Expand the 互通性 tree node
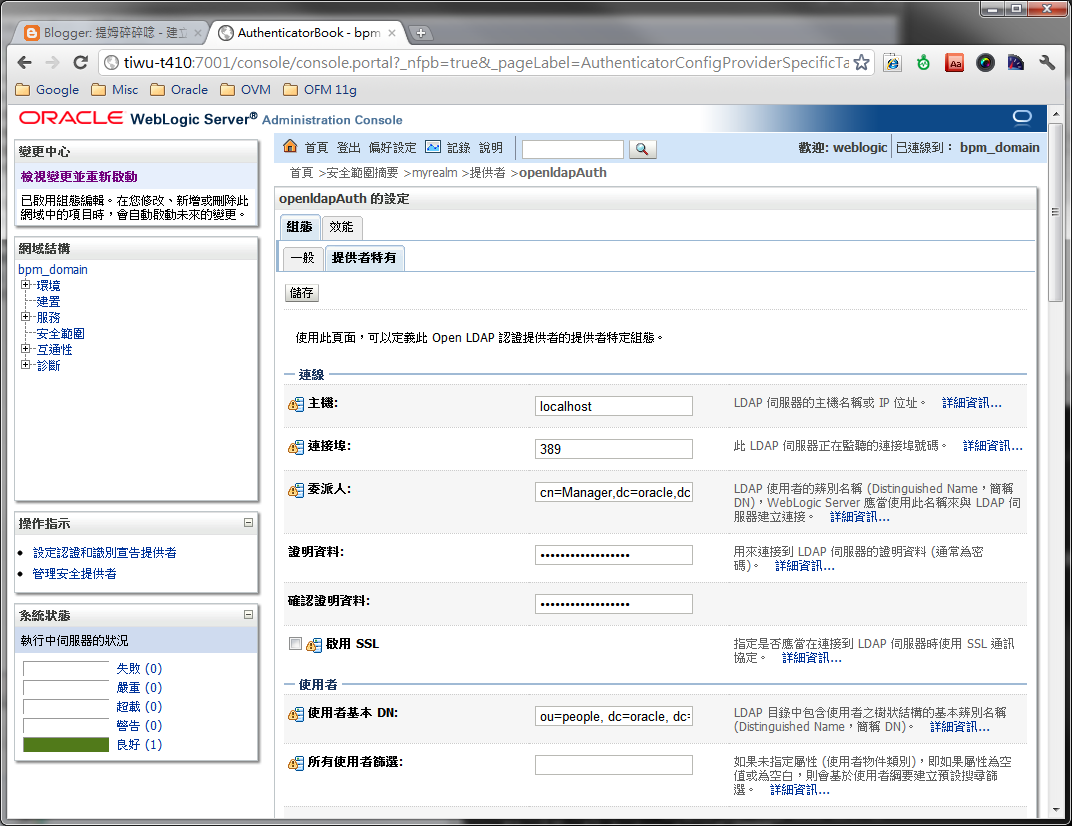 (x=25, y=349)
